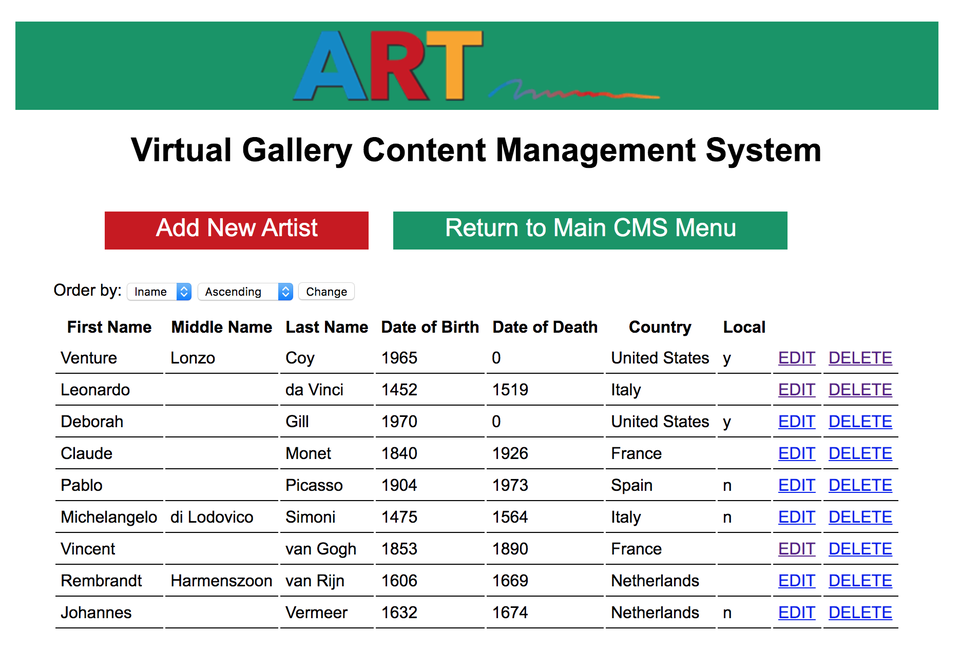The width and height of the screenshot is (960, 650).
Task: Open the lname sort field dropdown
Action: tap(159, 291)
